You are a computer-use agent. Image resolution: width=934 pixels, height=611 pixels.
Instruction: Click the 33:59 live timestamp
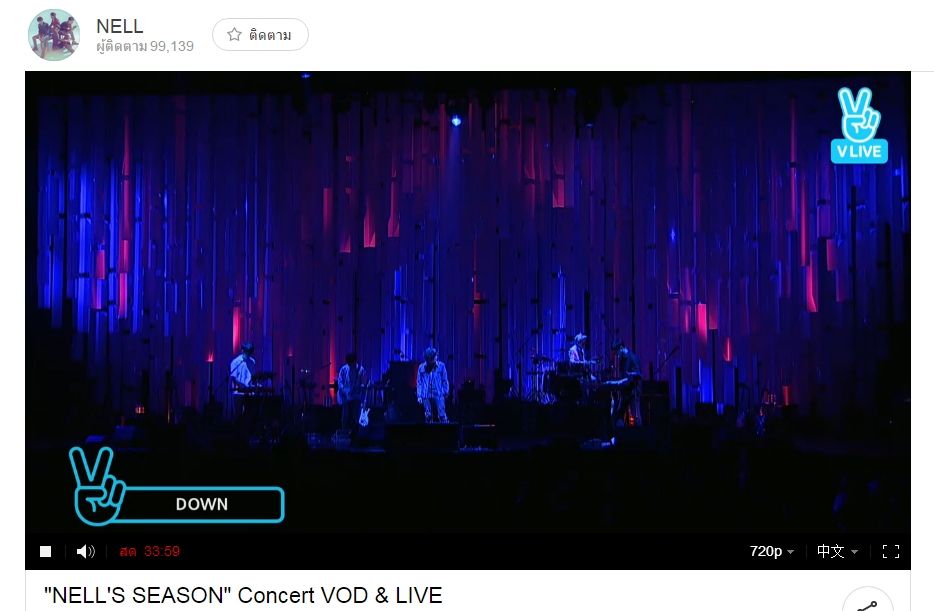162,551
